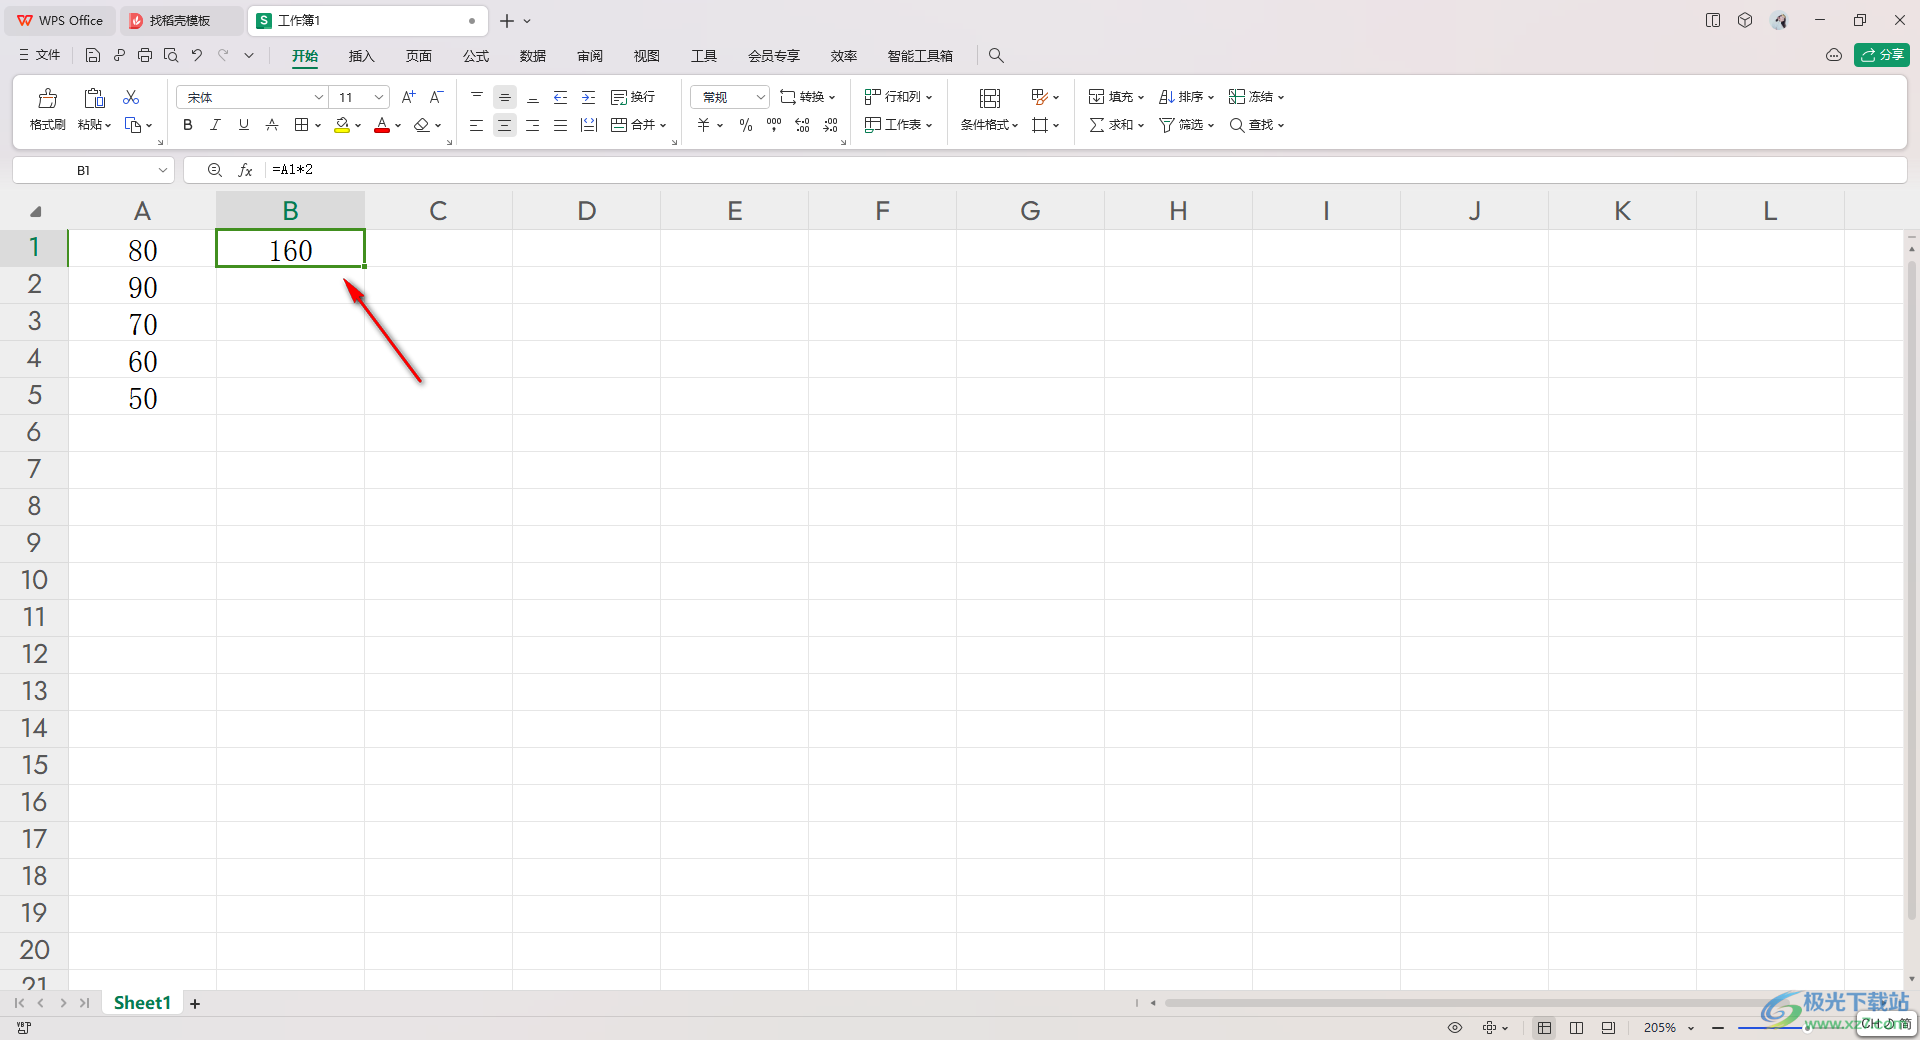Click the Filter (筛选) button
Screen dimensions: 1920x1040
(1186, 125)
